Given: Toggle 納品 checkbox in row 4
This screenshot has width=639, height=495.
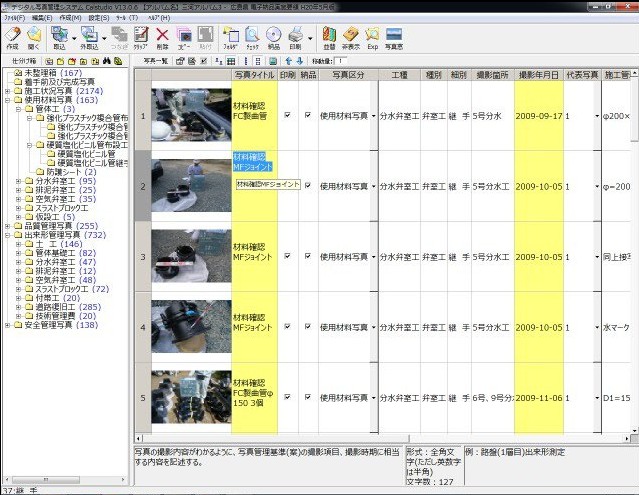Looking at the screenshot, I should click(308, 326).
